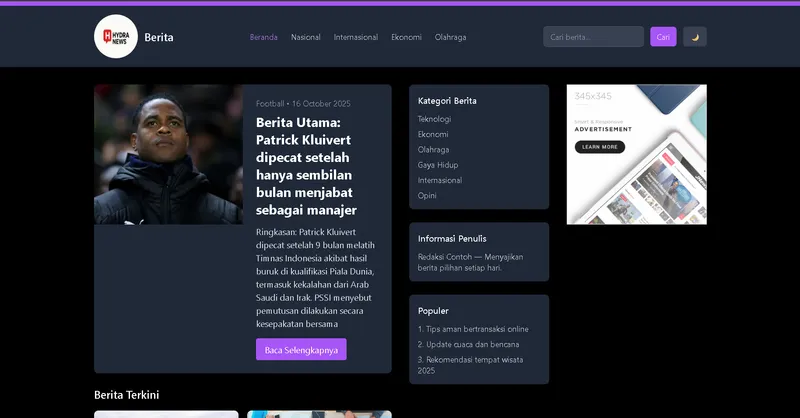Click the Redaksi Contoh author description

coord(470,262)
